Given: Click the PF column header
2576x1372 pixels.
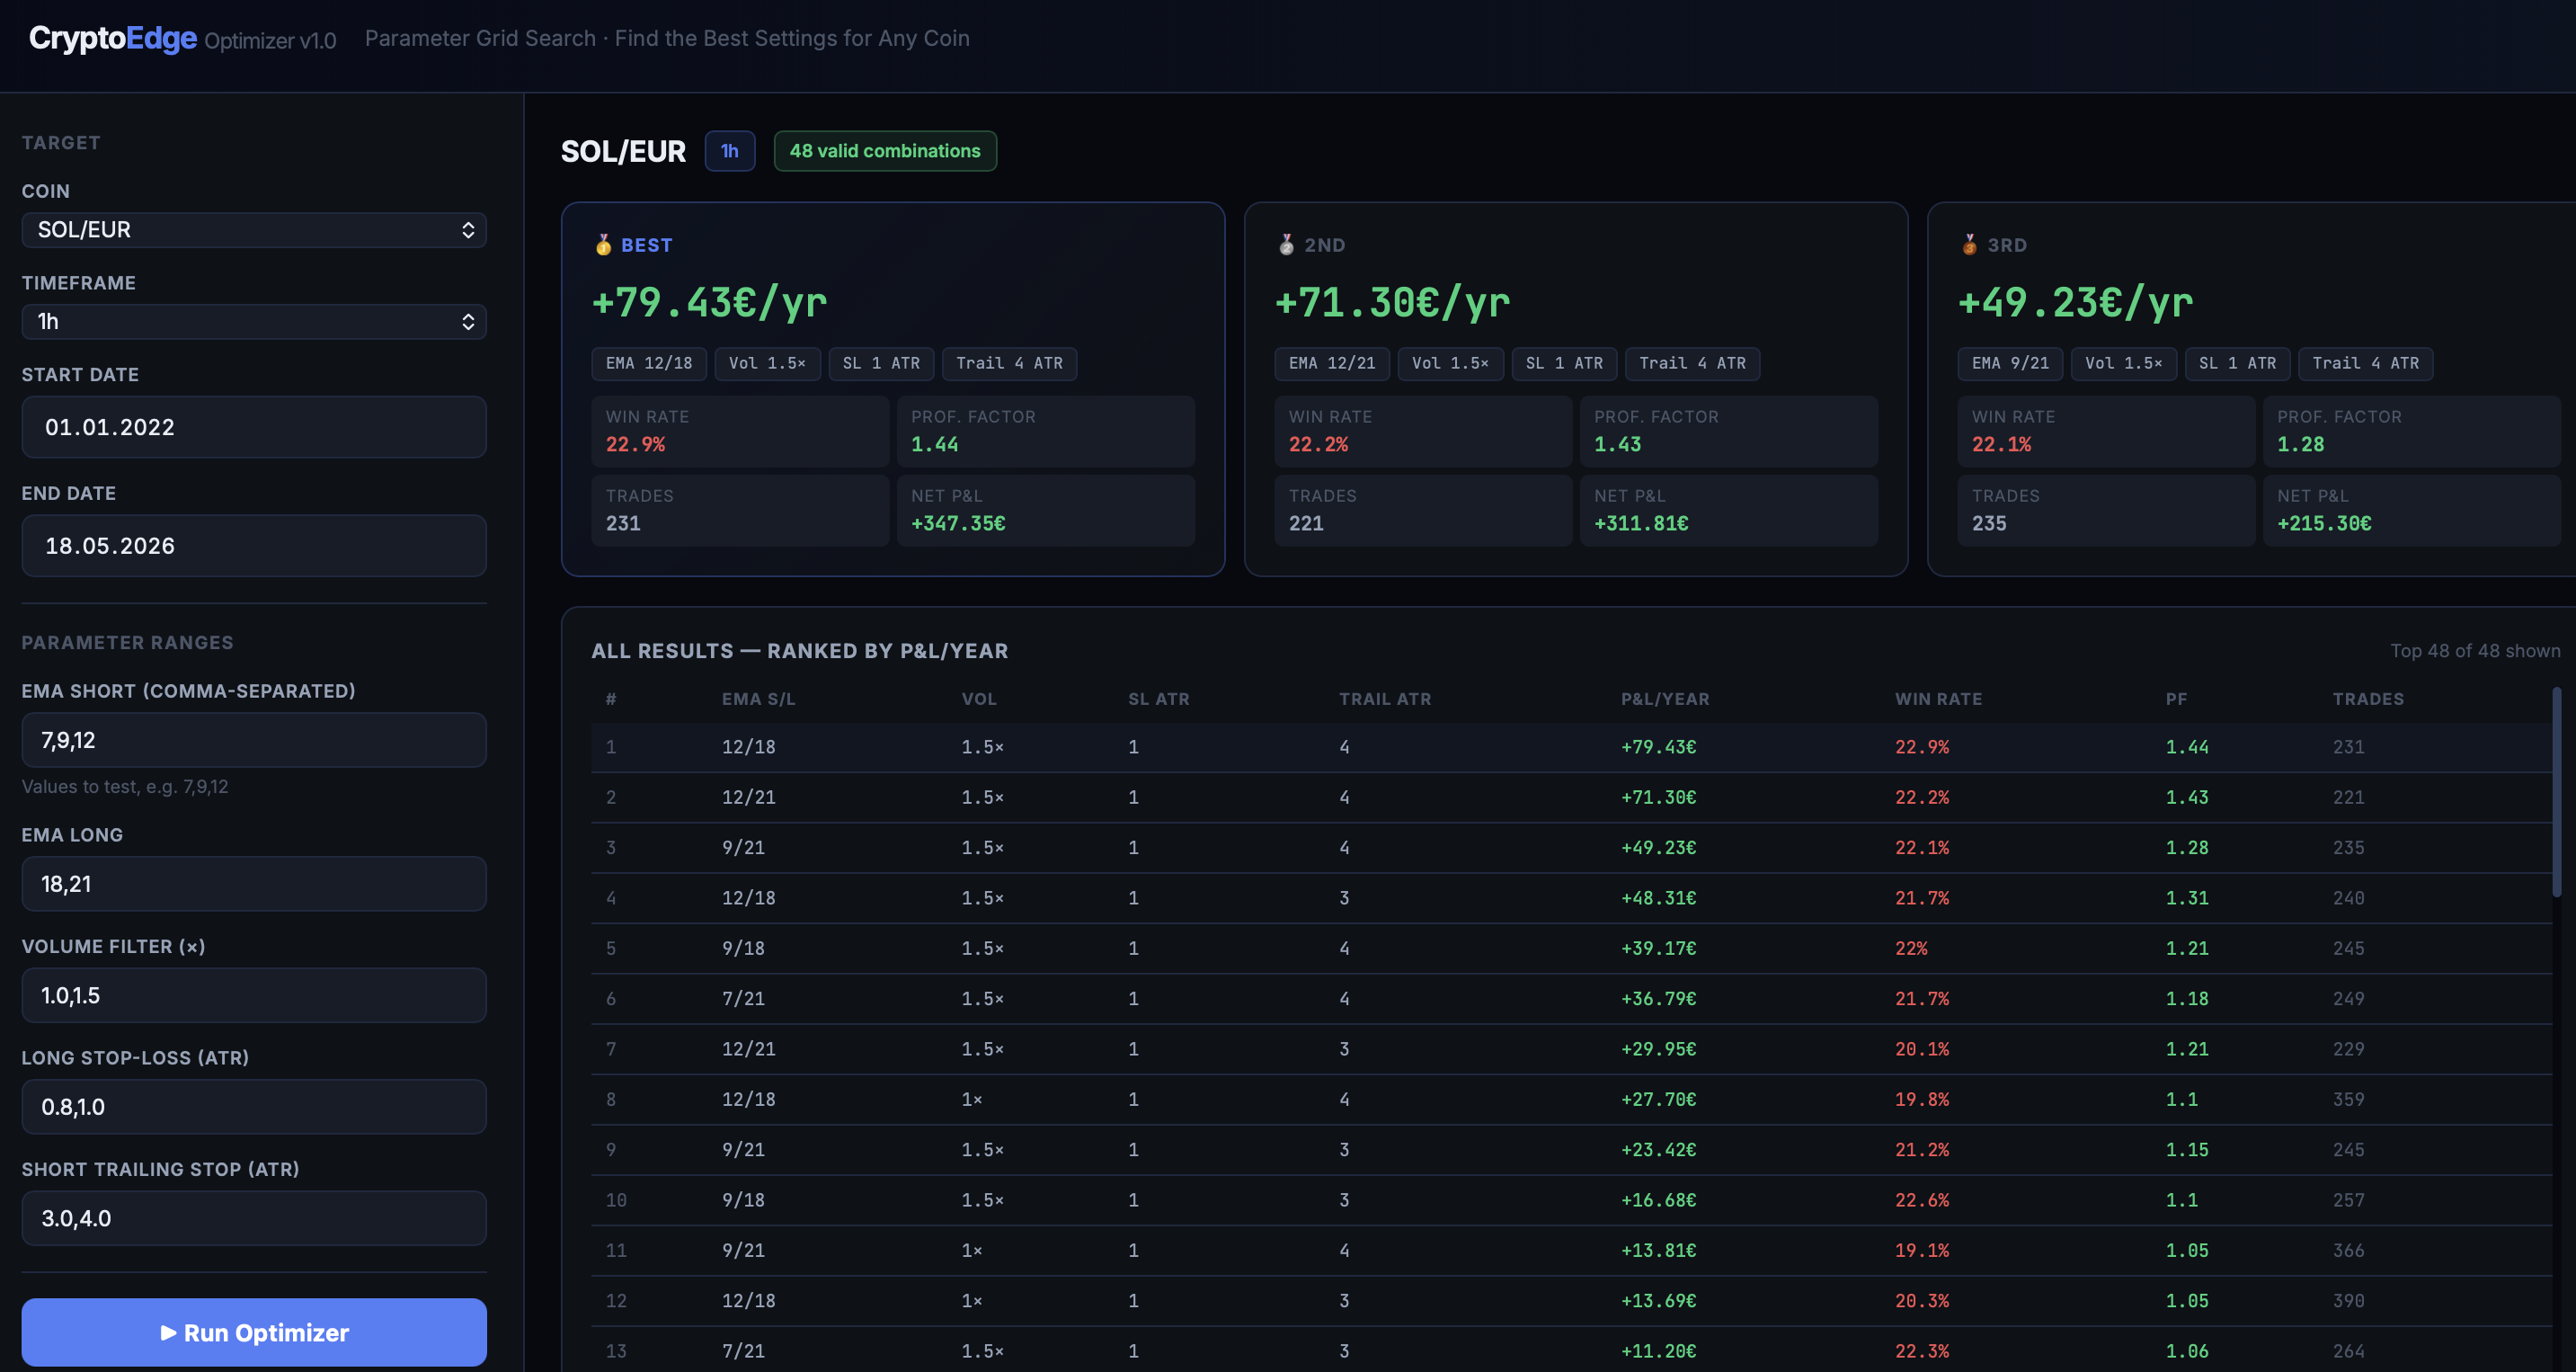Looking at the screenshot, I should pyautogui.click(x=2176, y=699).
